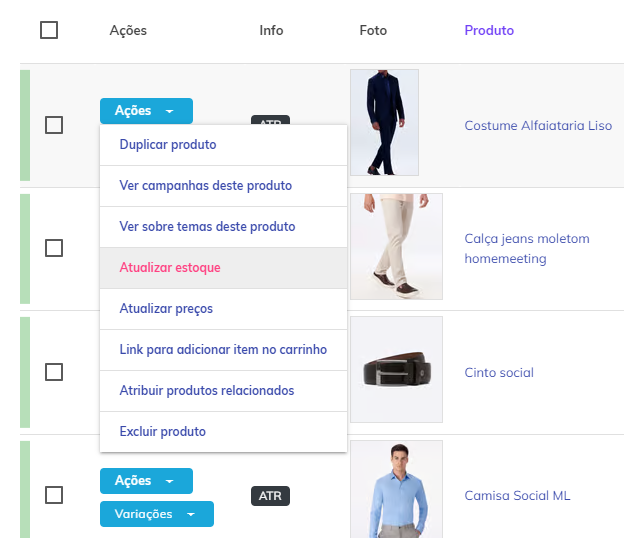The height and width of the screenshot is (538, 624).
Task: Click Ver sobre temas deste produto
Action: click(x=207, y=227)
